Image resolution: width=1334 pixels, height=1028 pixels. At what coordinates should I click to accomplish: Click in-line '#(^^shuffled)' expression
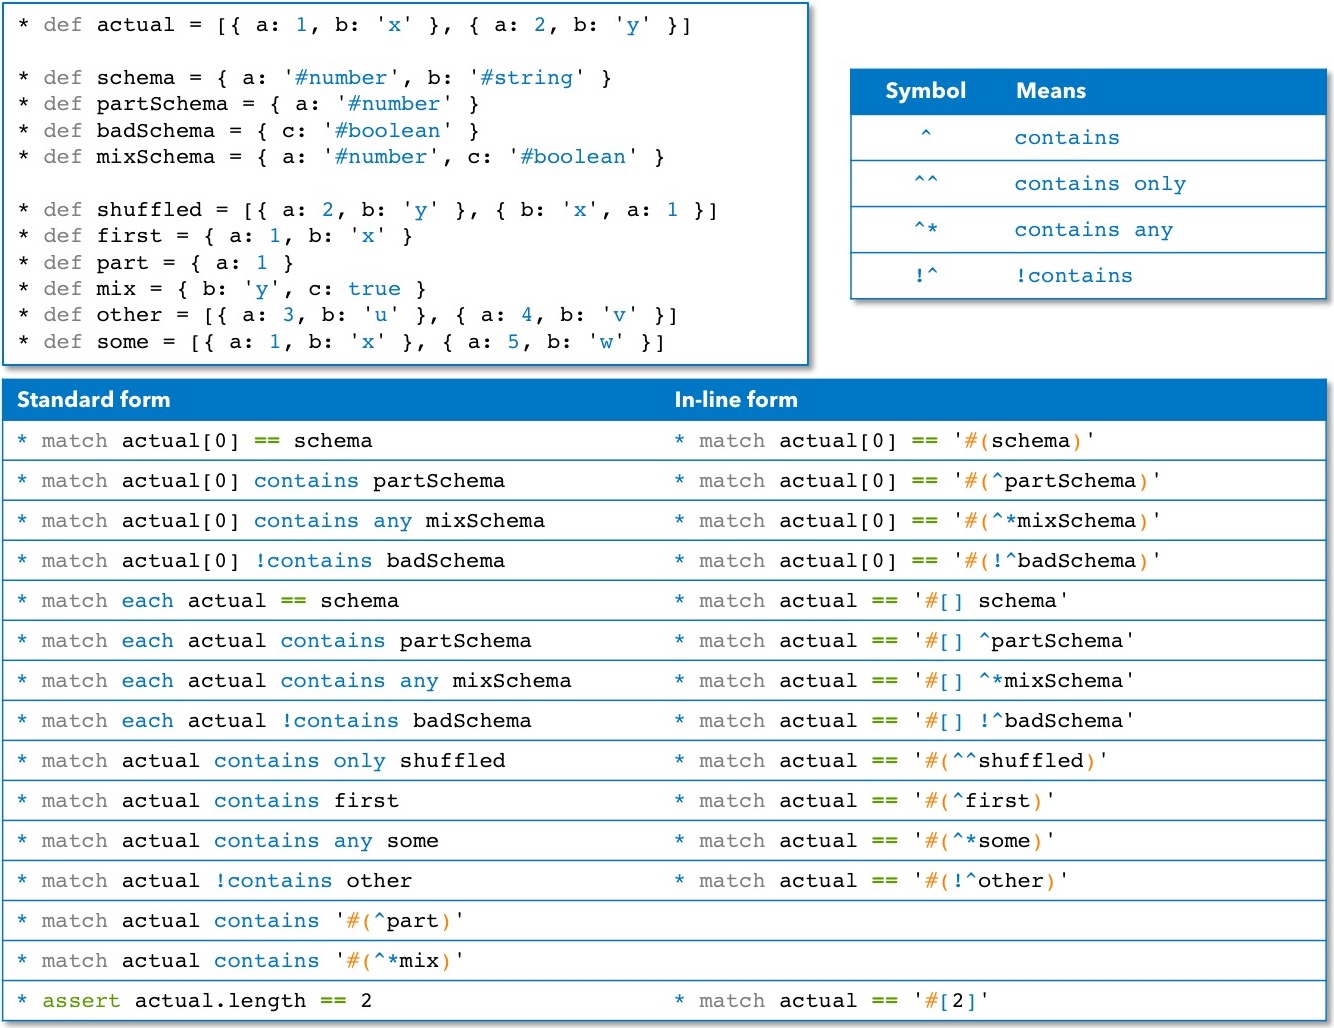coord(1011,761)
